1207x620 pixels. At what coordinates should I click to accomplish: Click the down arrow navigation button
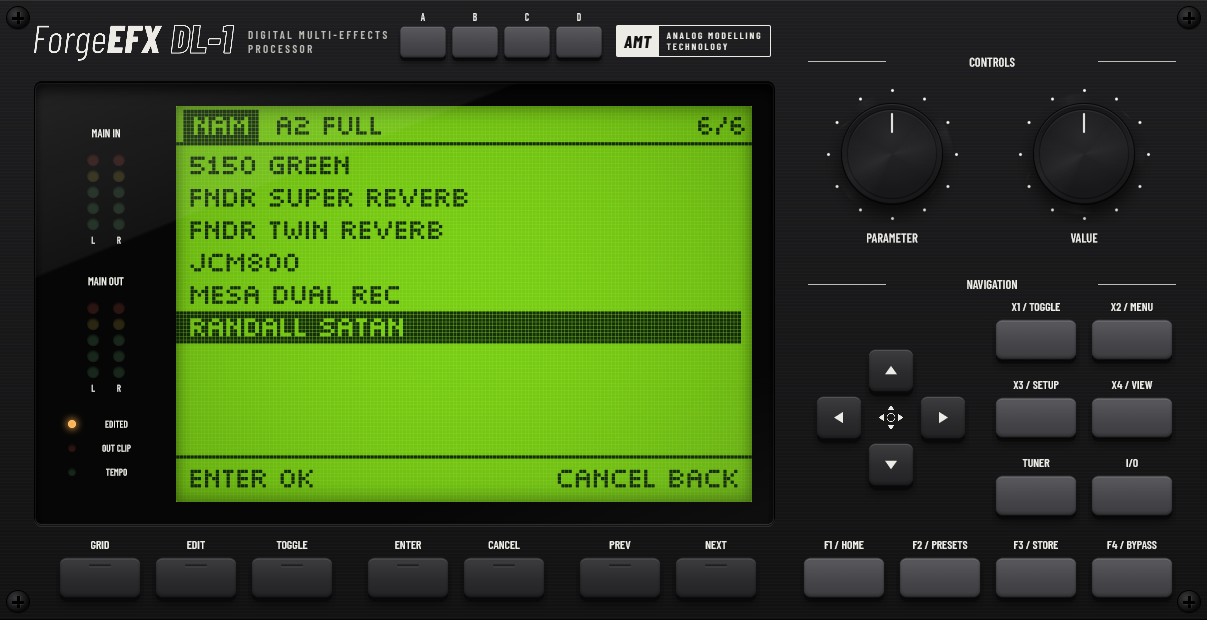[x=891, y=464]
